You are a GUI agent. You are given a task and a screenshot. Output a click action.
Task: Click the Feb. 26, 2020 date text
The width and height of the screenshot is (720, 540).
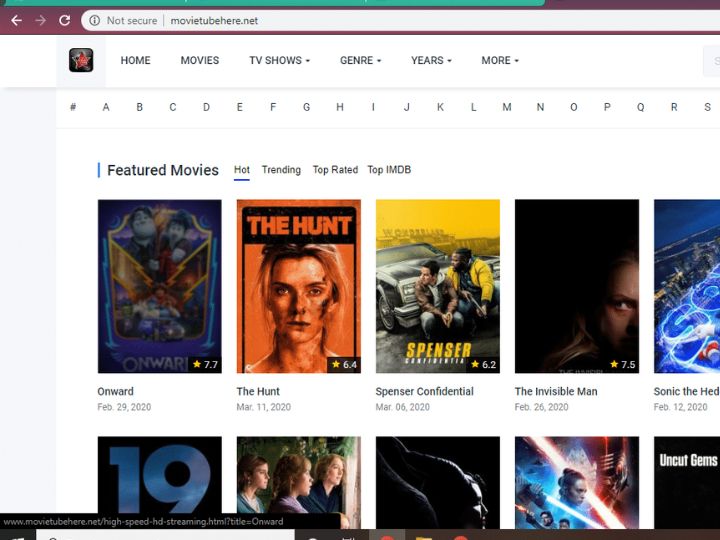click(x=541, y=407)
